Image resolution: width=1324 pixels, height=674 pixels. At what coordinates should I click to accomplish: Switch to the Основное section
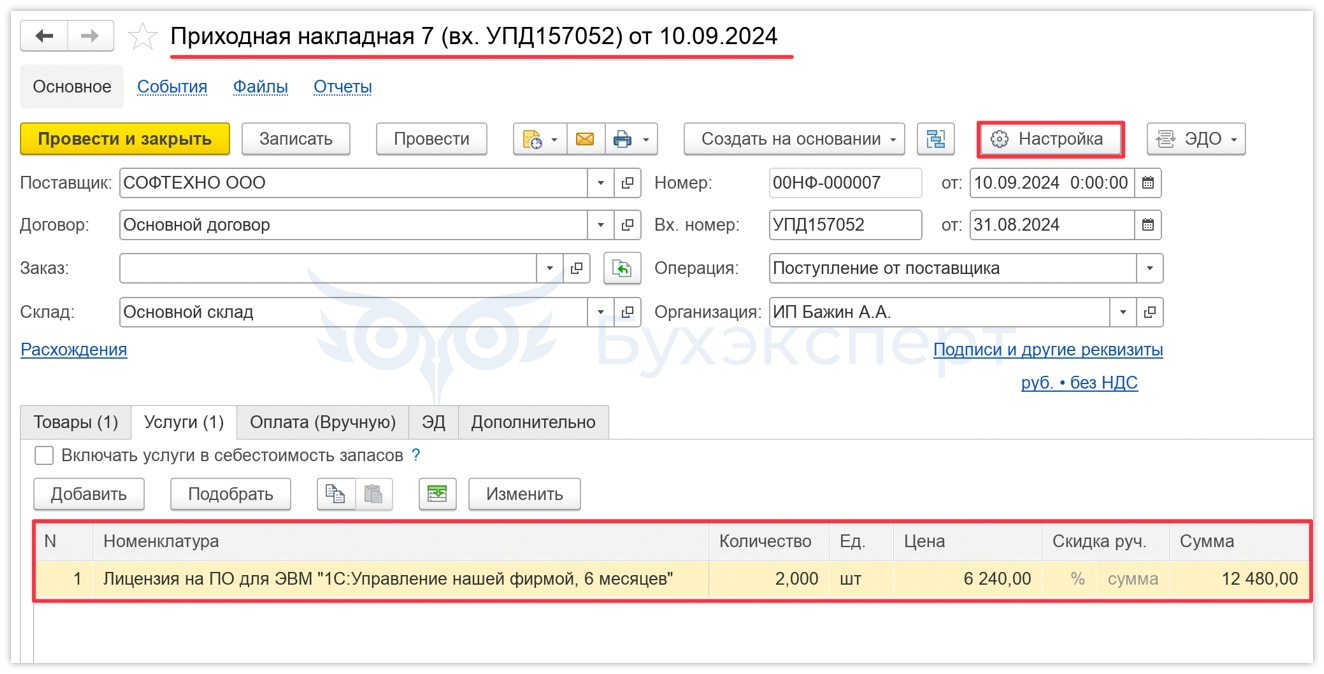coord(72,87)
